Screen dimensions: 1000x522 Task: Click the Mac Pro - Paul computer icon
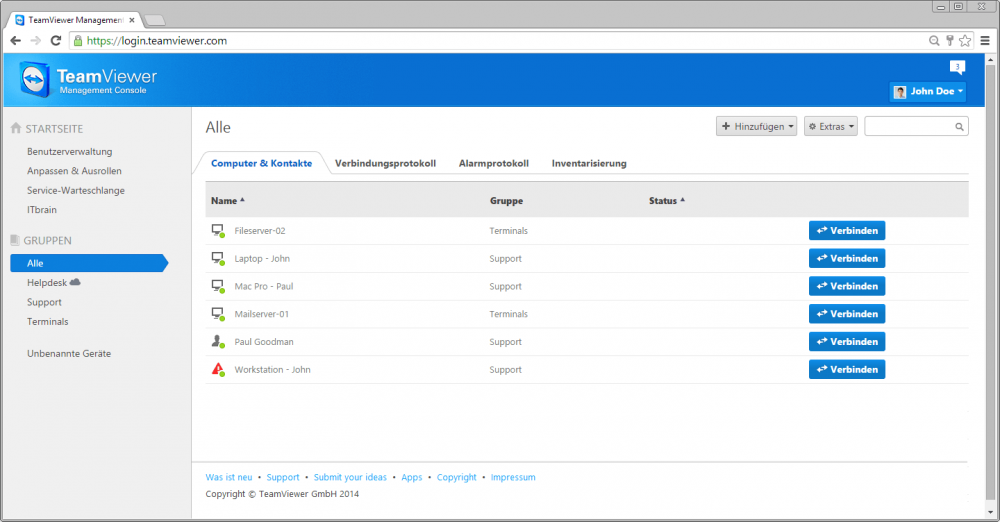coord(218,286)
